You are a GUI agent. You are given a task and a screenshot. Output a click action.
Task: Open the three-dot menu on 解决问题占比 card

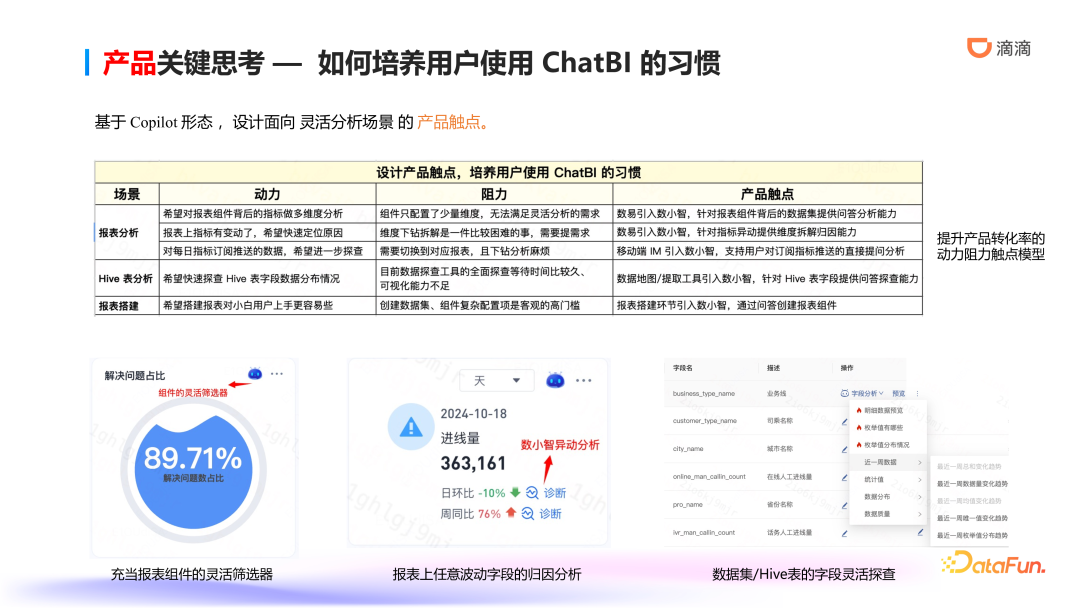pos(277,374)
